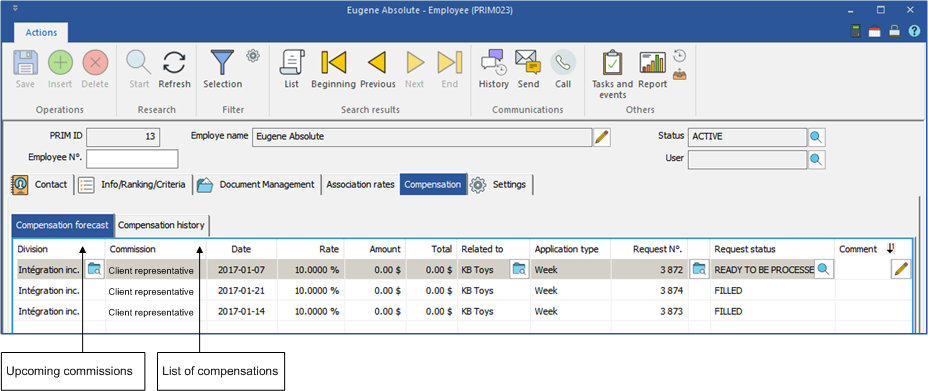Click the Employe name field
928x391 pixels.
(x=421, y=137)
